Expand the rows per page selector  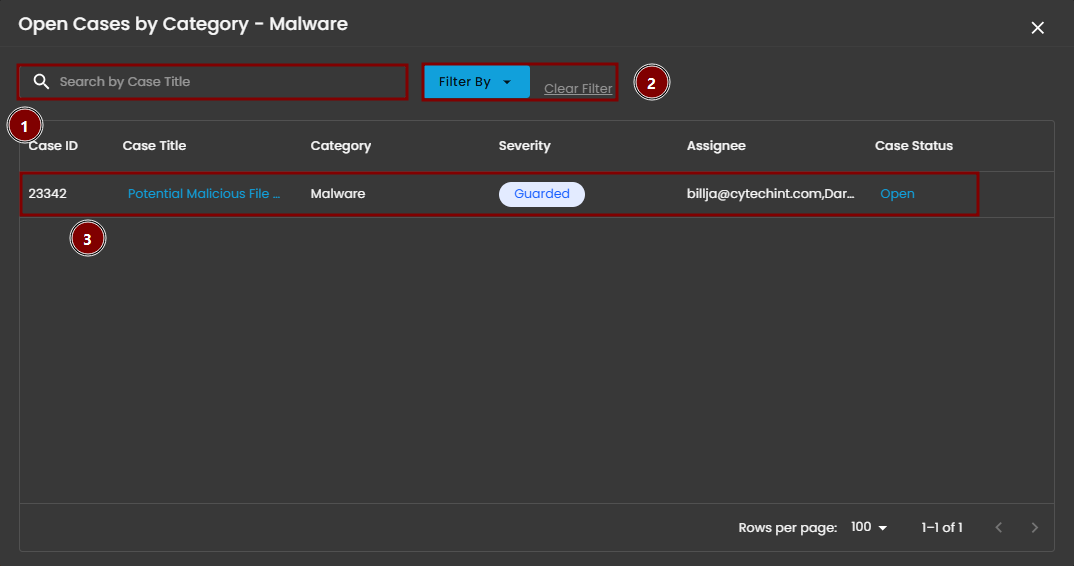pyautogui.click(x=868, y=527)
